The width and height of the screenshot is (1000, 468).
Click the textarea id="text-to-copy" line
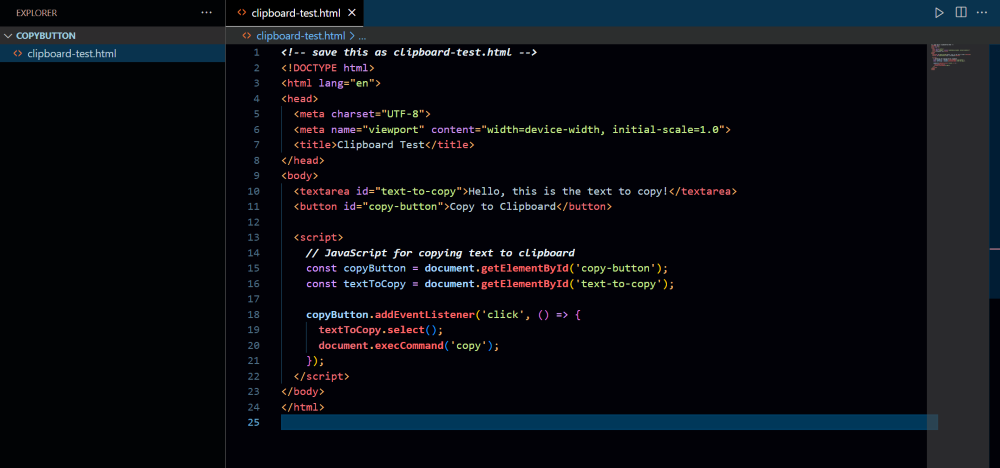tap(515, 191)
